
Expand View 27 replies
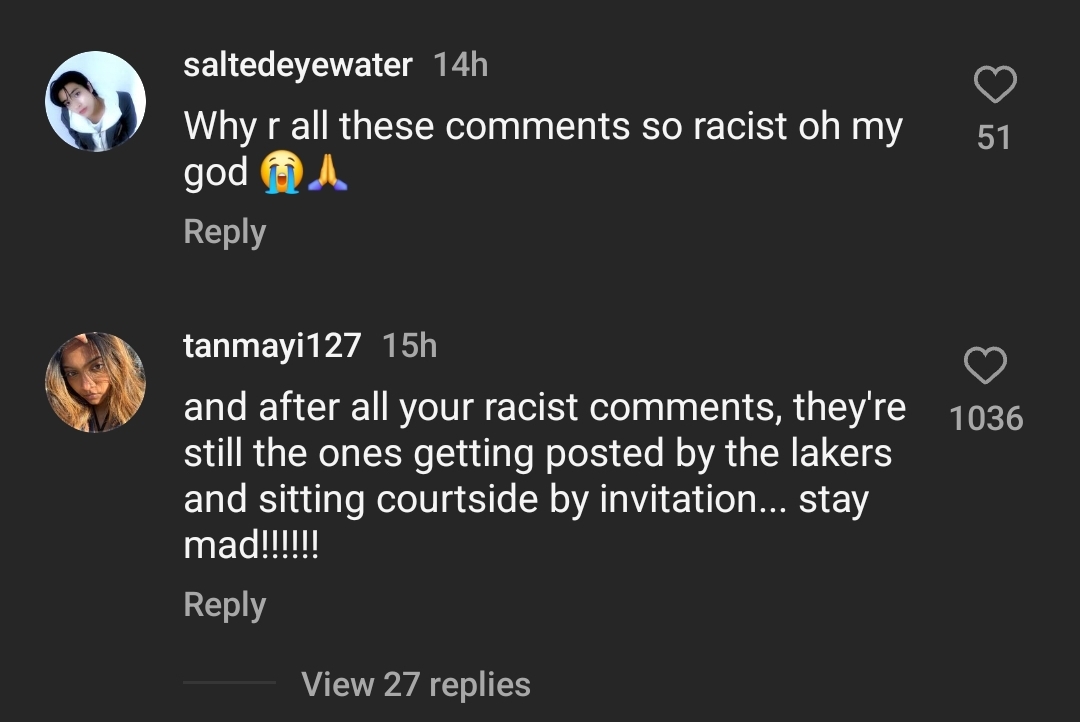415,685
